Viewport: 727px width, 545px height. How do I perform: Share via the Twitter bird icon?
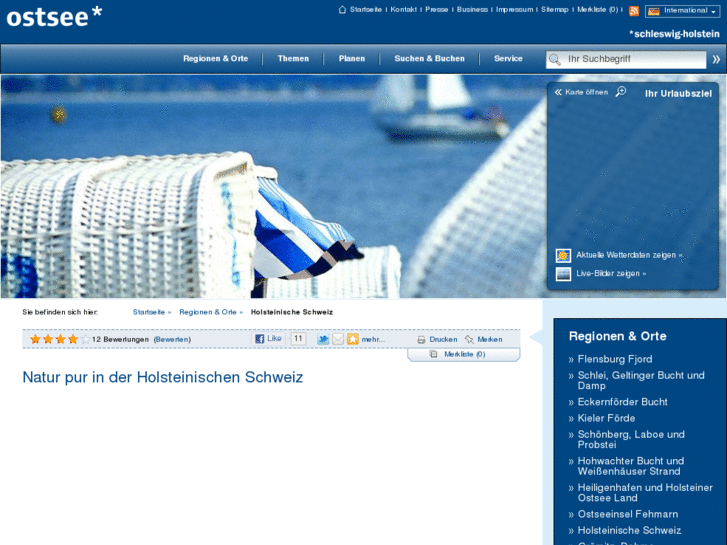click(x=323, y=339)
